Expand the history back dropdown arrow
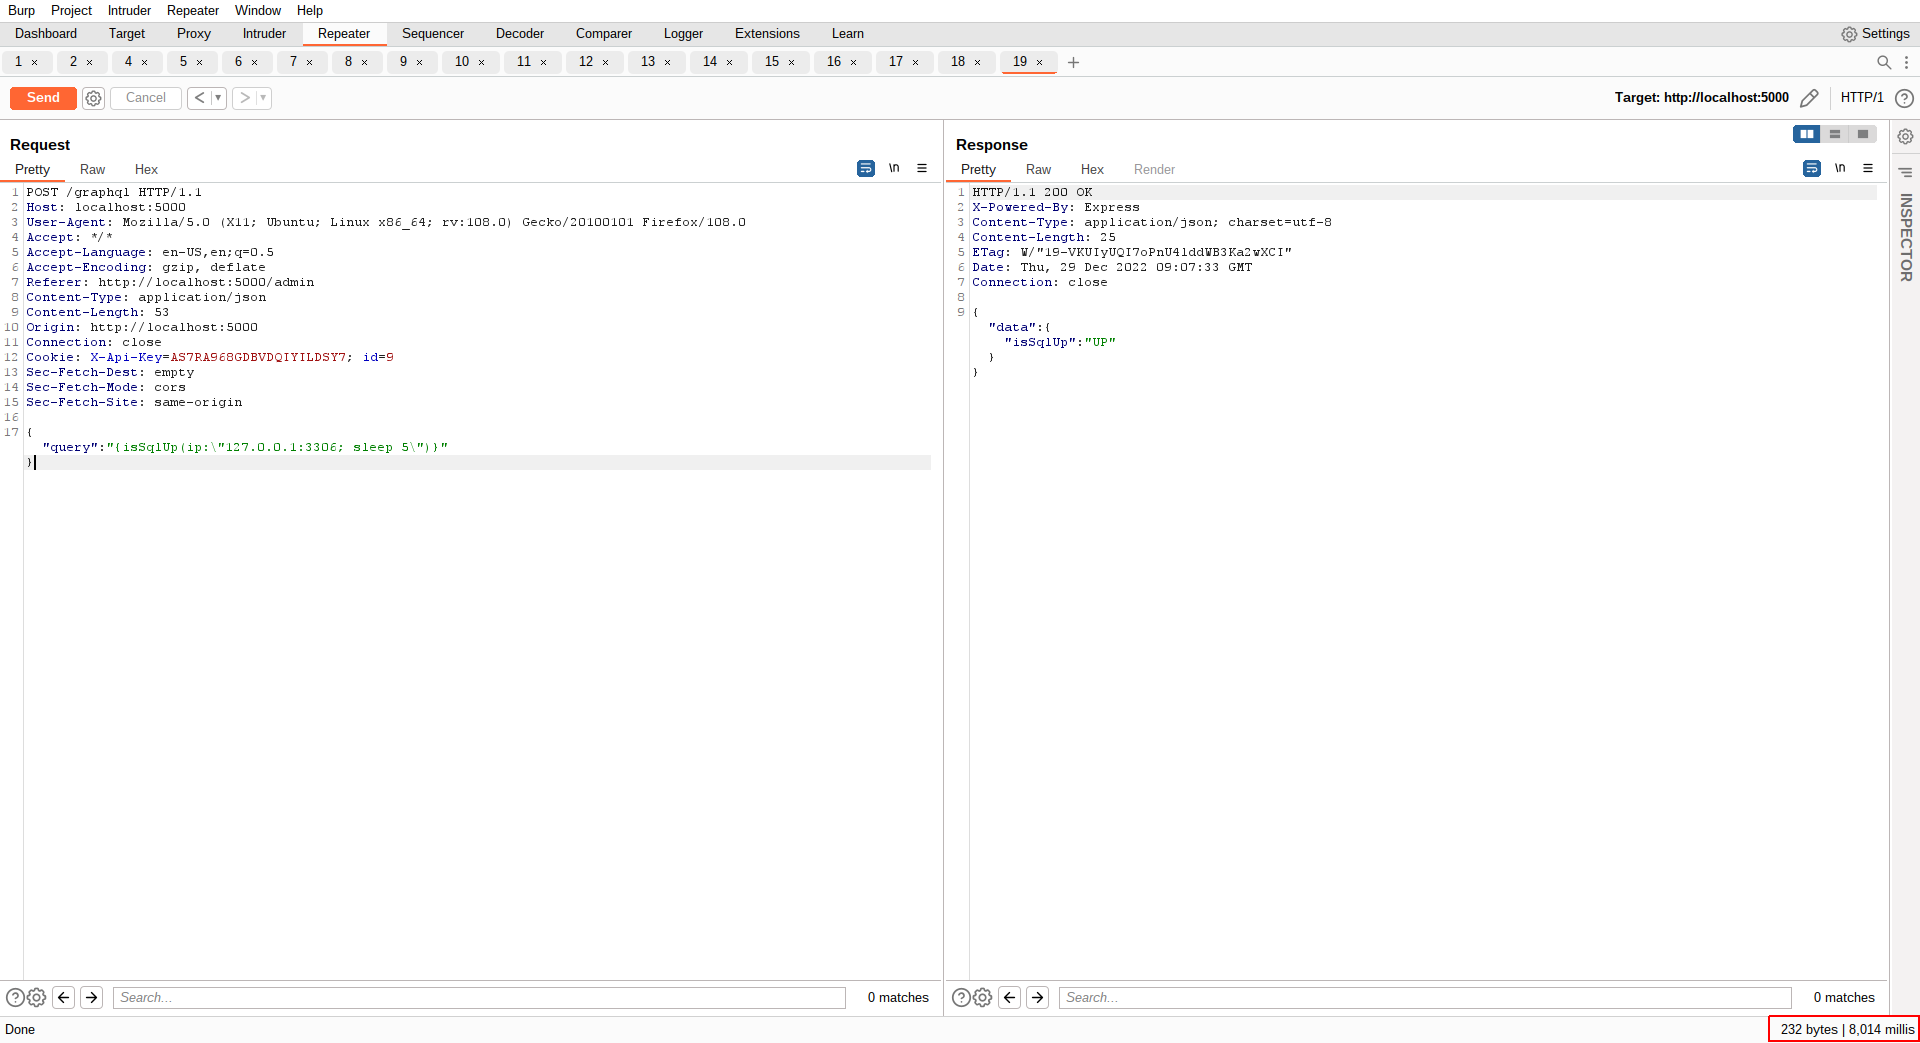The image size is (1920, 1043). pos(218,98)
